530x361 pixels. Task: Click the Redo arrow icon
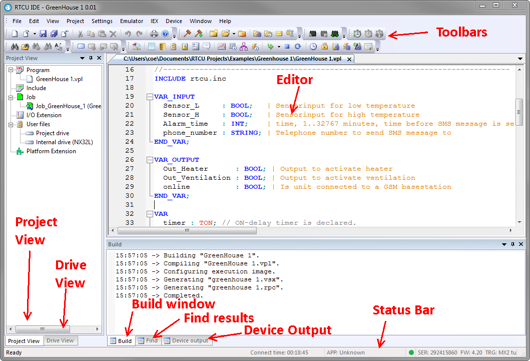[x=139, y=33]
